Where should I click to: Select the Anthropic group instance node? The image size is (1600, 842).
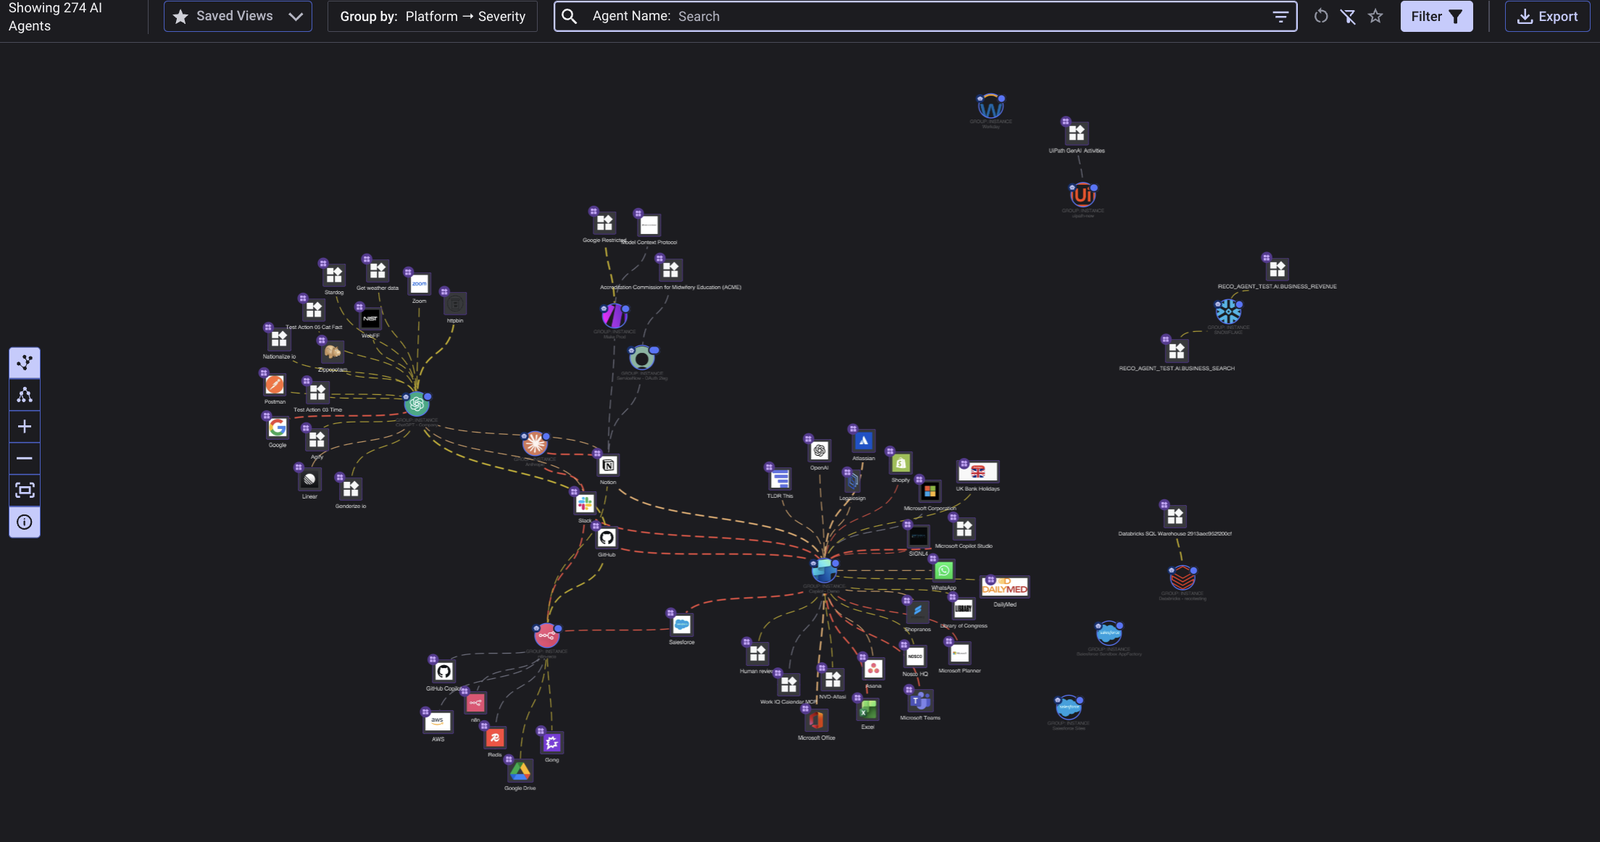pos(536,443)
